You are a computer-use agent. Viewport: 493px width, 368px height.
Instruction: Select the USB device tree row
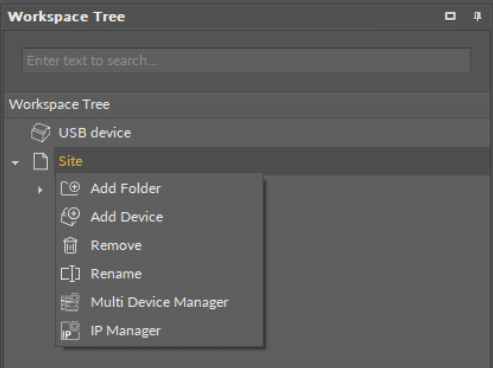247,133
